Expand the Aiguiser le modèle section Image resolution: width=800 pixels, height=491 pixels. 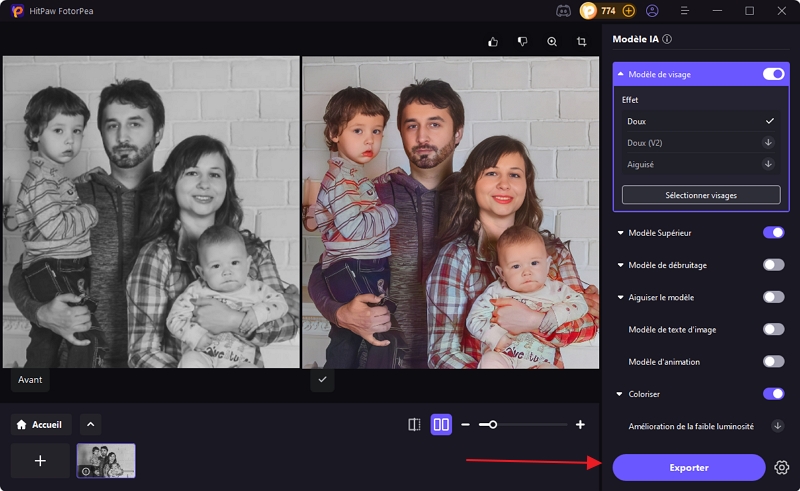click(x=620, y=297)
